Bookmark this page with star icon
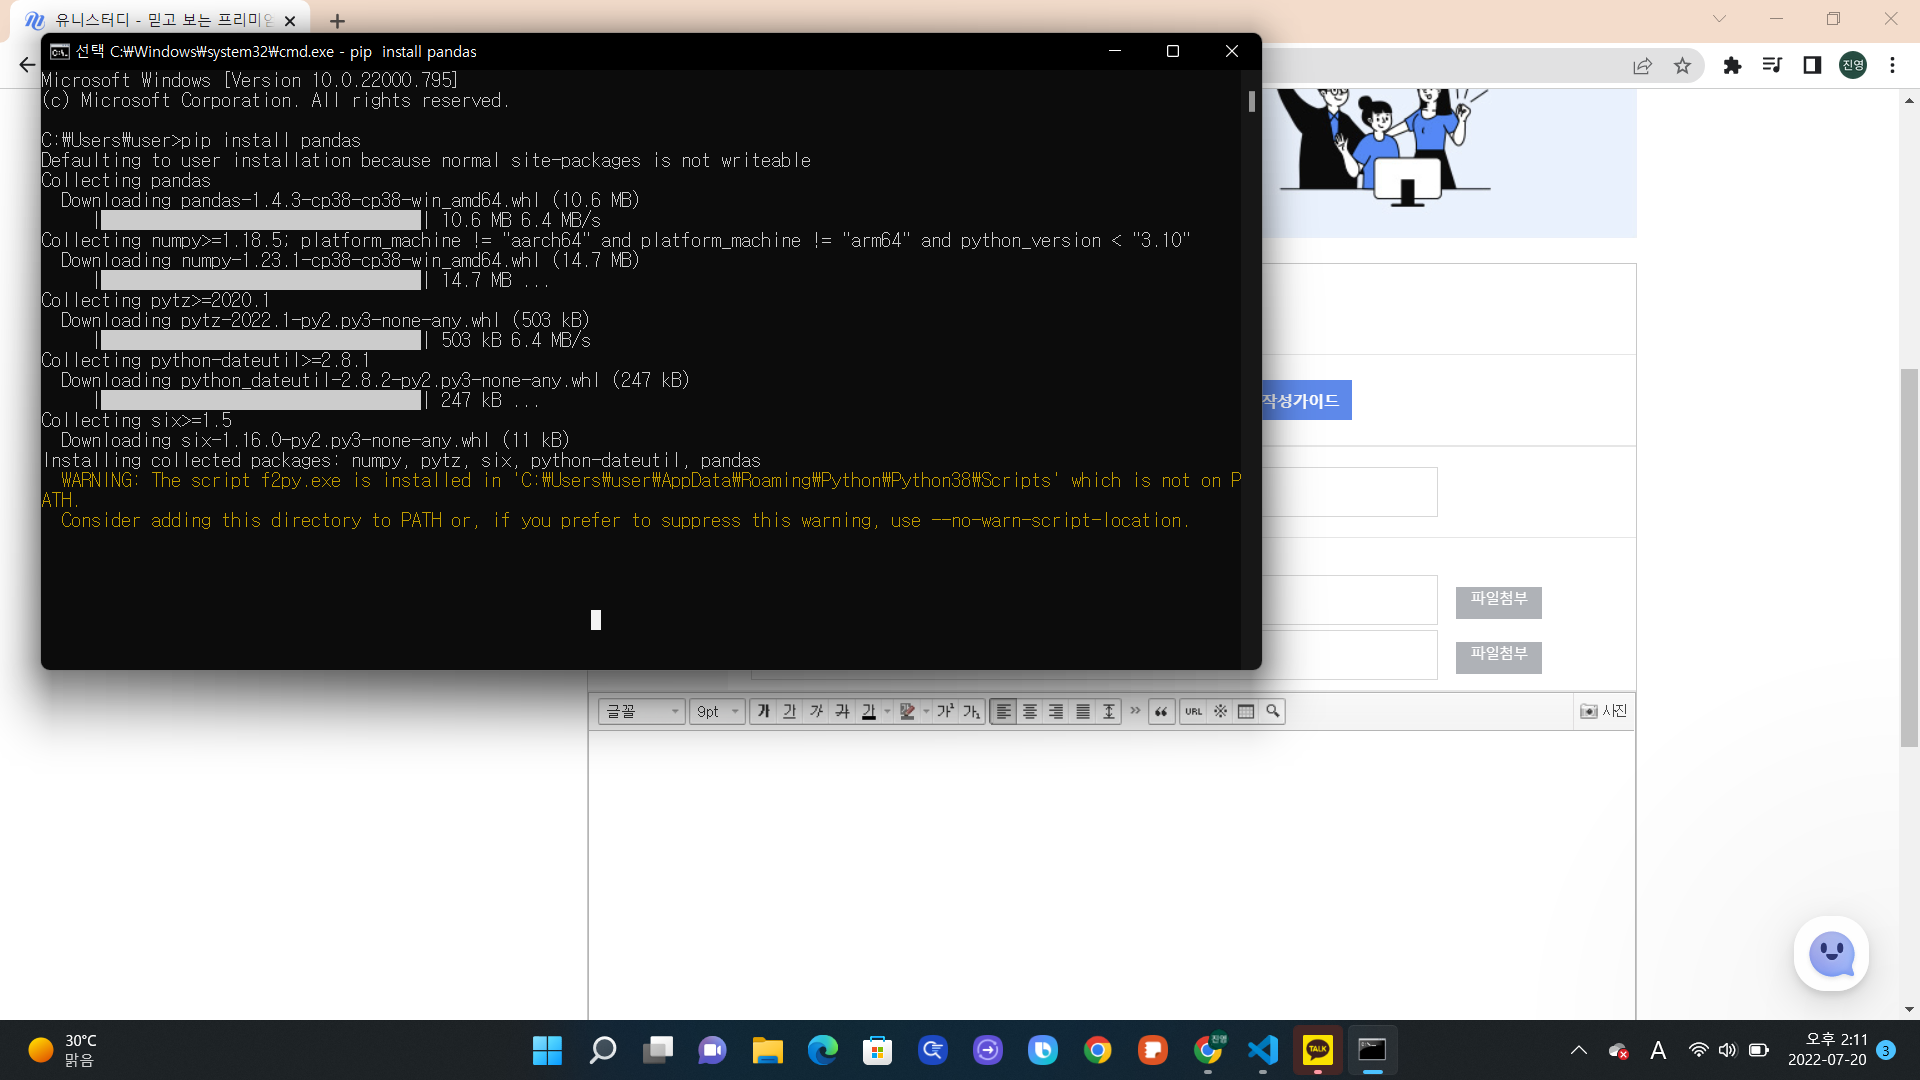Image resolution: width=1920 pixels, height=1080 pixels. coord(1682,66)
